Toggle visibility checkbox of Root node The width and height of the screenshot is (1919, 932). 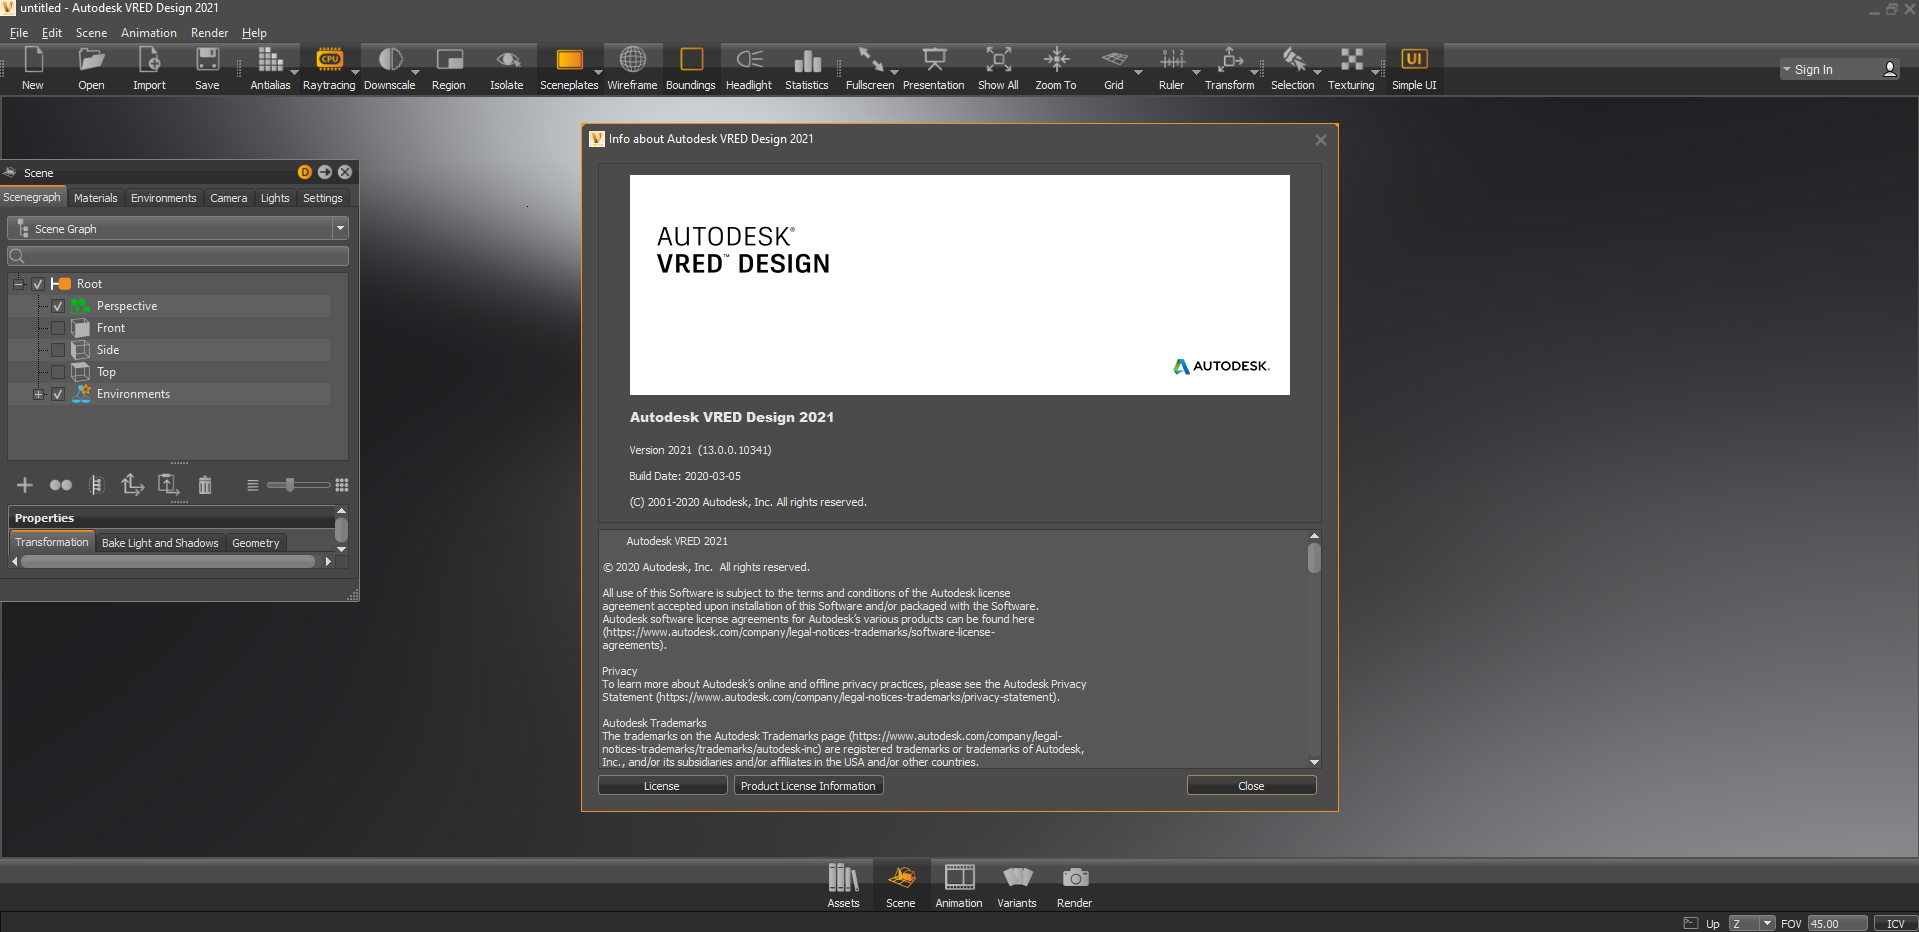click(38, 284)
